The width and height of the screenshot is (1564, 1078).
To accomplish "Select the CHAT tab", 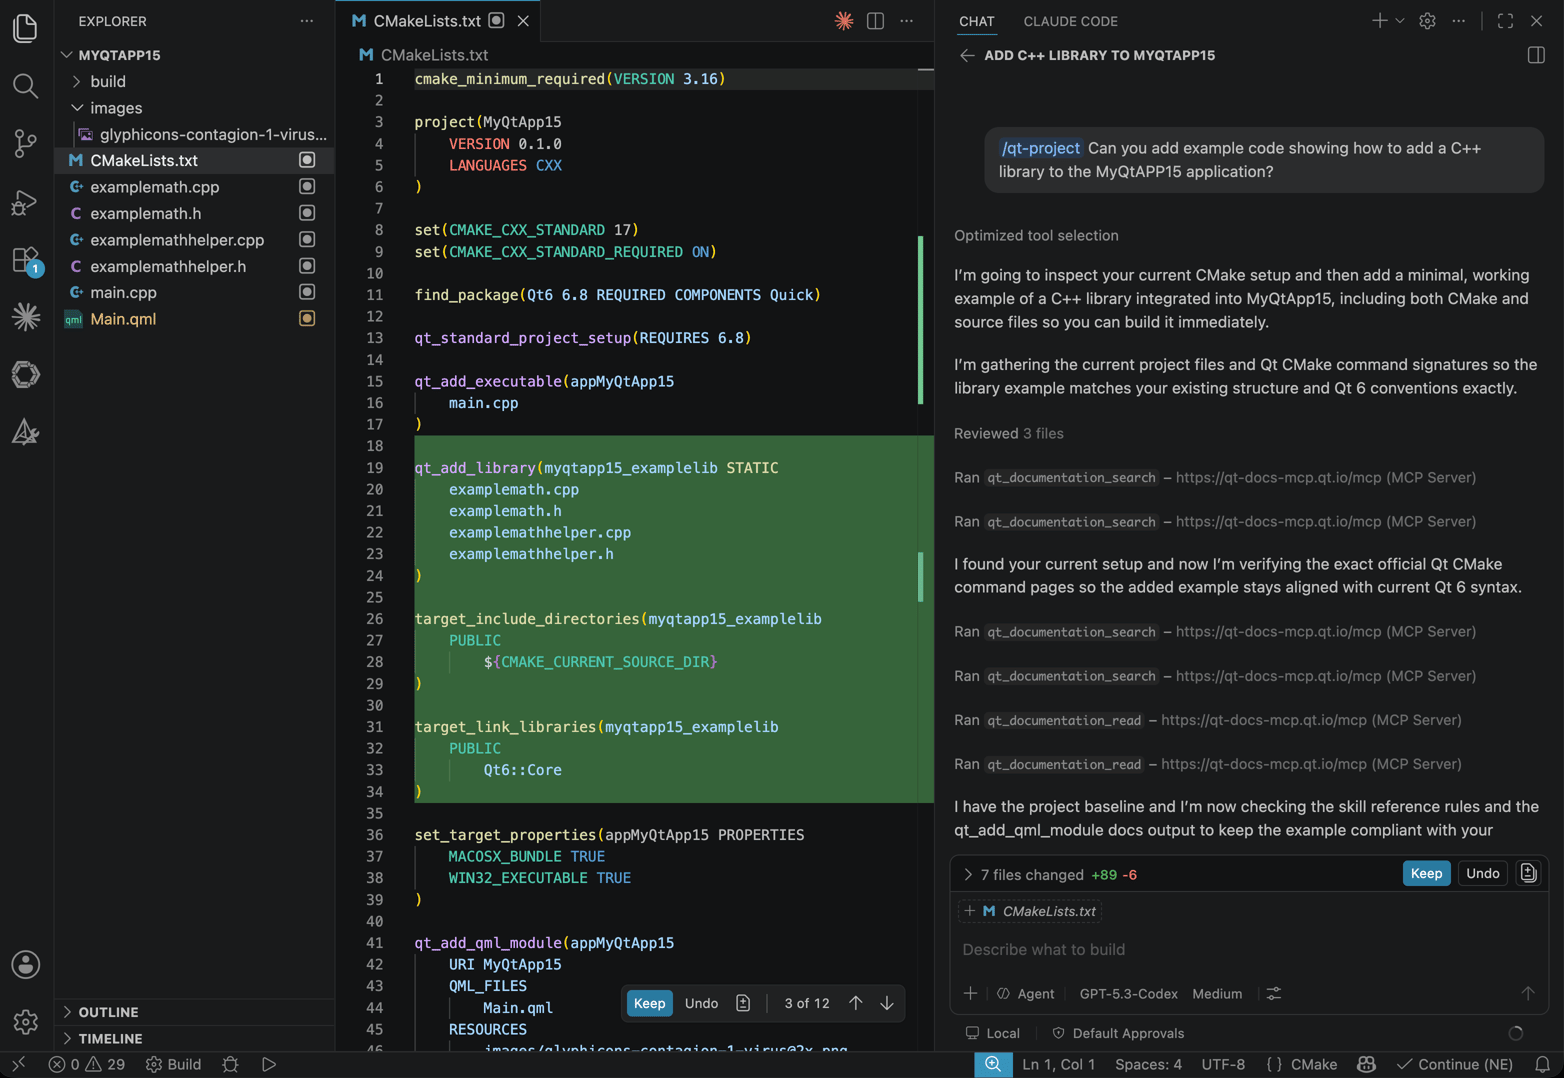I will click(976, 21).
